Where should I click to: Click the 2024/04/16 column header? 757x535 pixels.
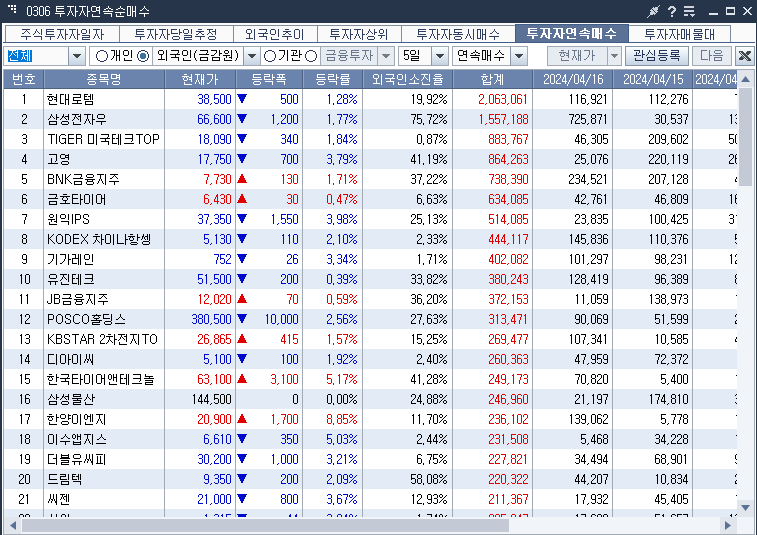[x=573, y=79]
